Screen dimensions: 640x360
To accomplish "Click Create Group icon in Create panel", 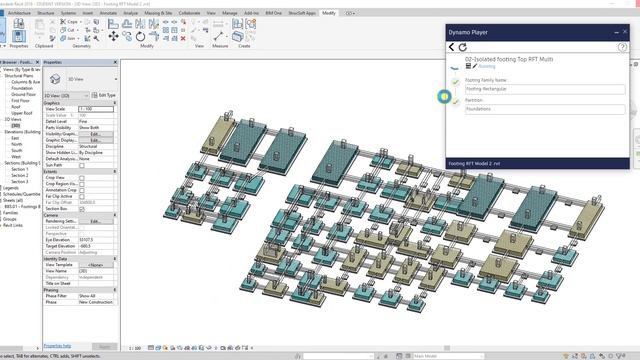I will coord(251,24).
